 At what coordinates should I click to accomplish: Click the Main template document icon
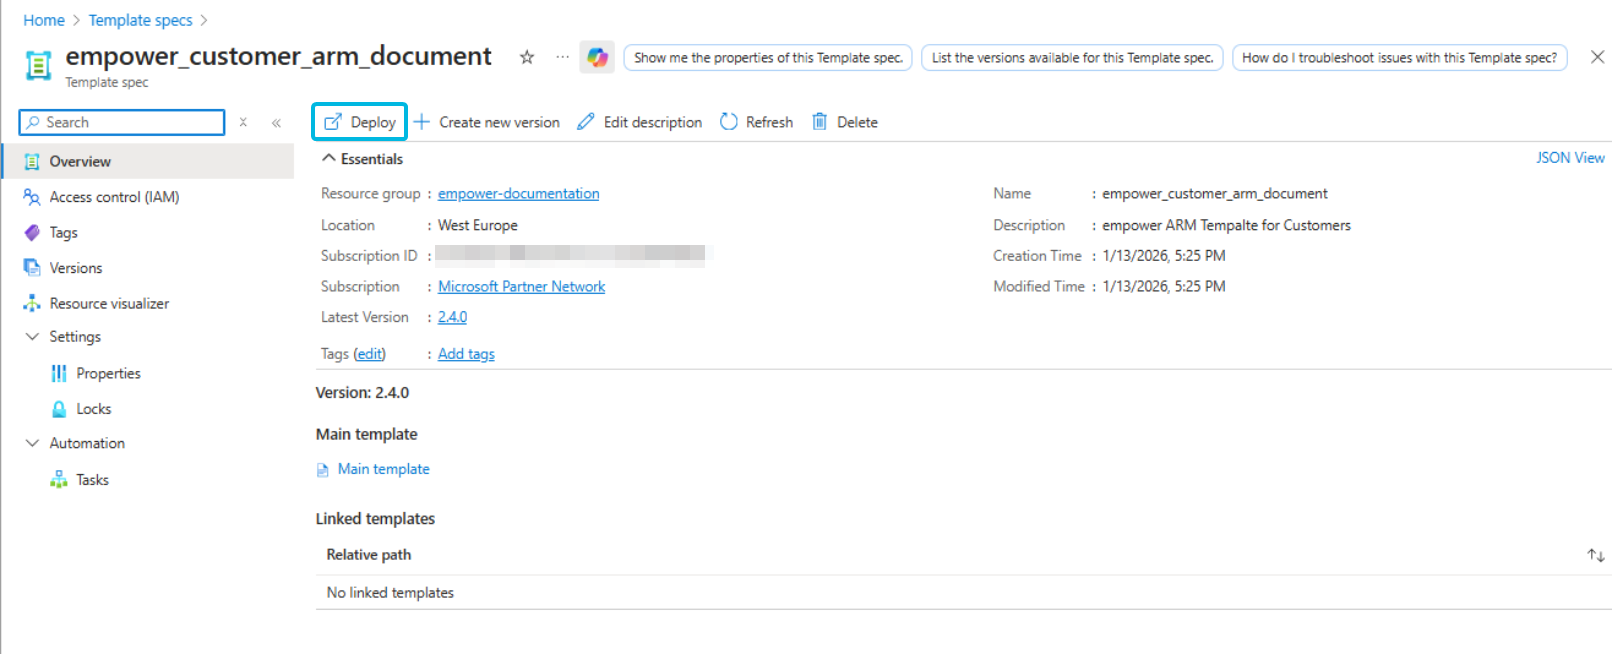pyautogui.click(x=323, y=470)
